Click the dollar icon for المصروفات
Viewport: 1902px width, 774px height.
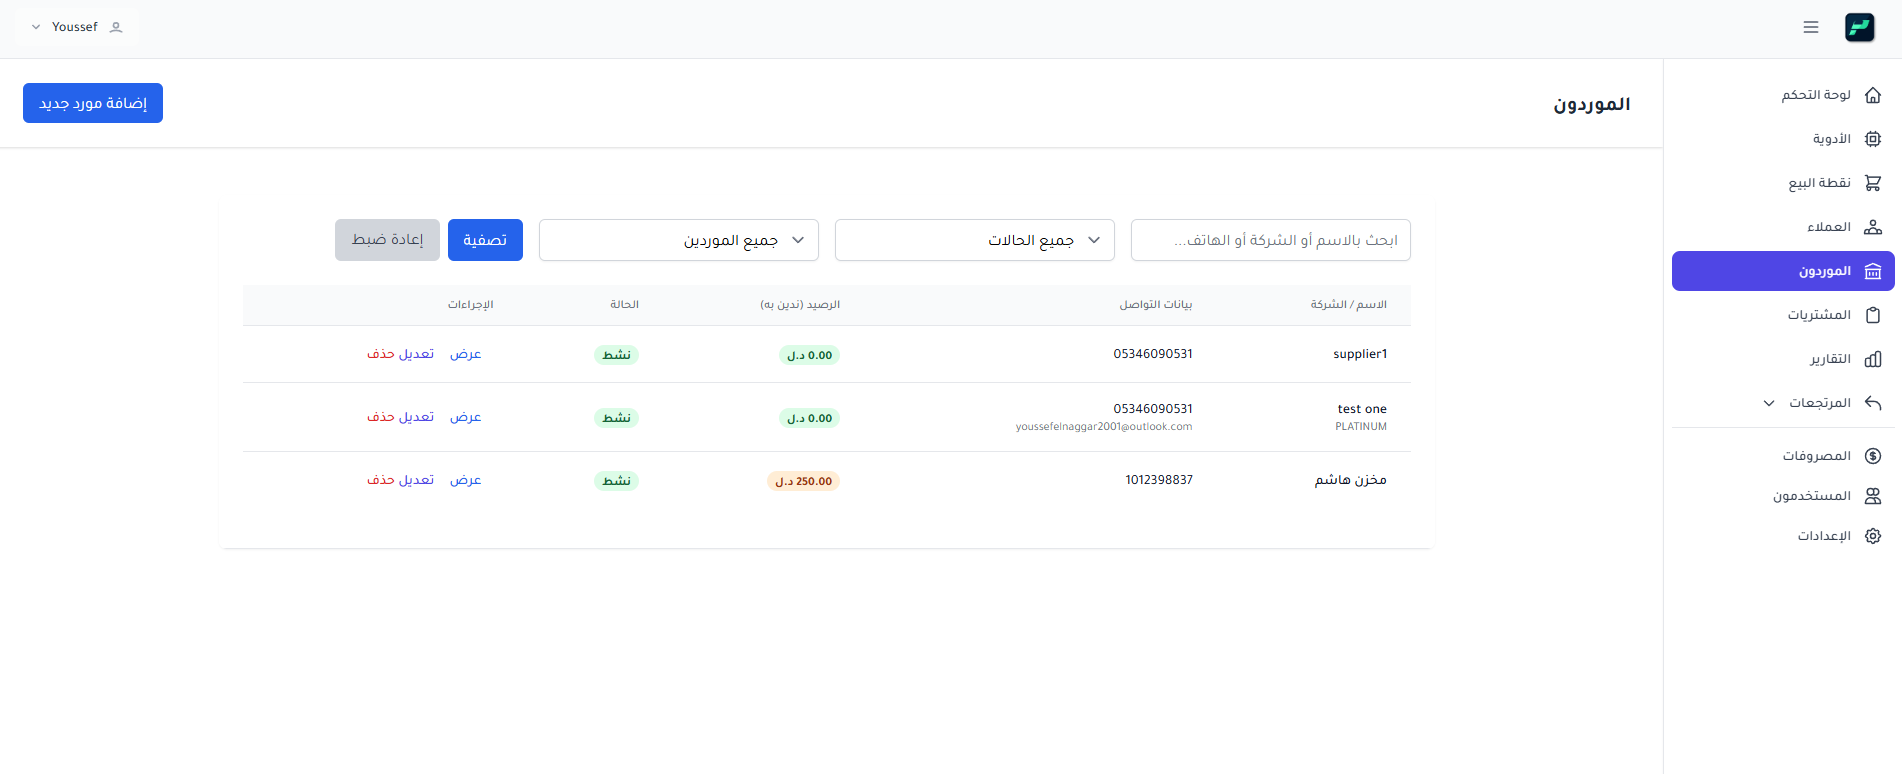(1873, 456)
